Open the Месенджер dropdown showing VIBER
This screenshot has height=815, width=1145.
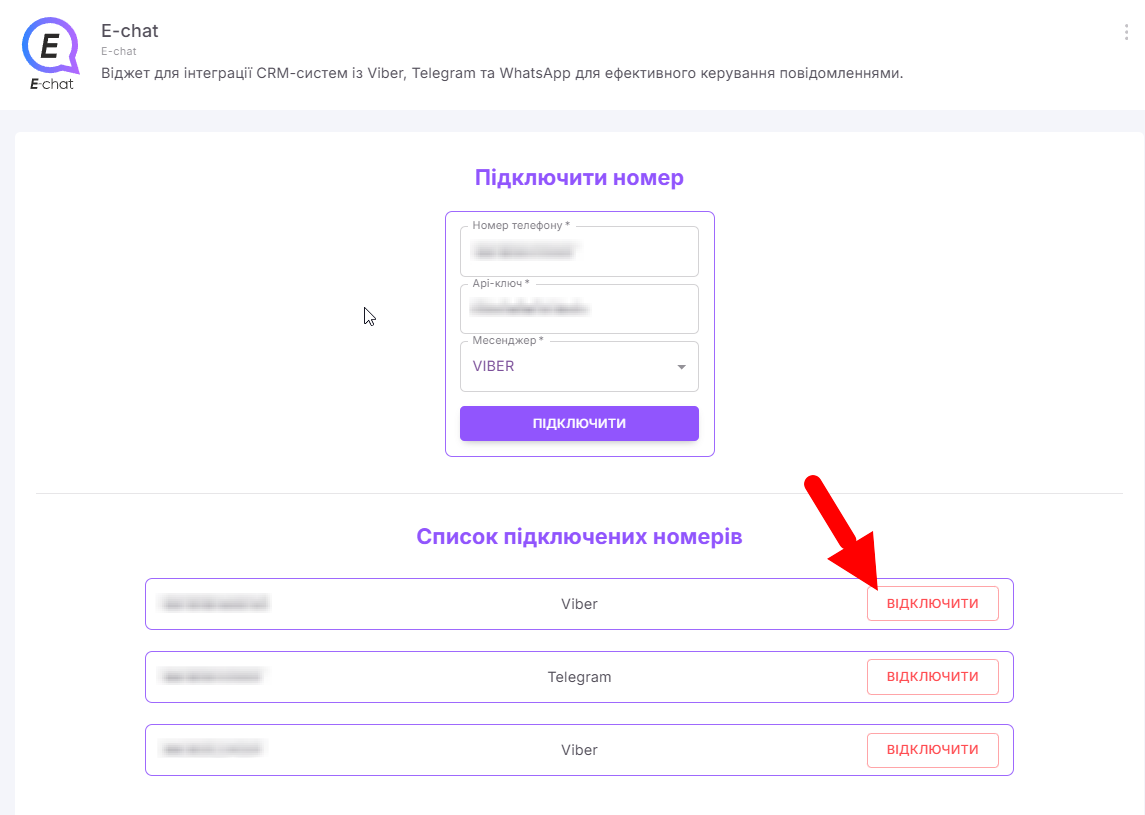[x=579, y=367]
